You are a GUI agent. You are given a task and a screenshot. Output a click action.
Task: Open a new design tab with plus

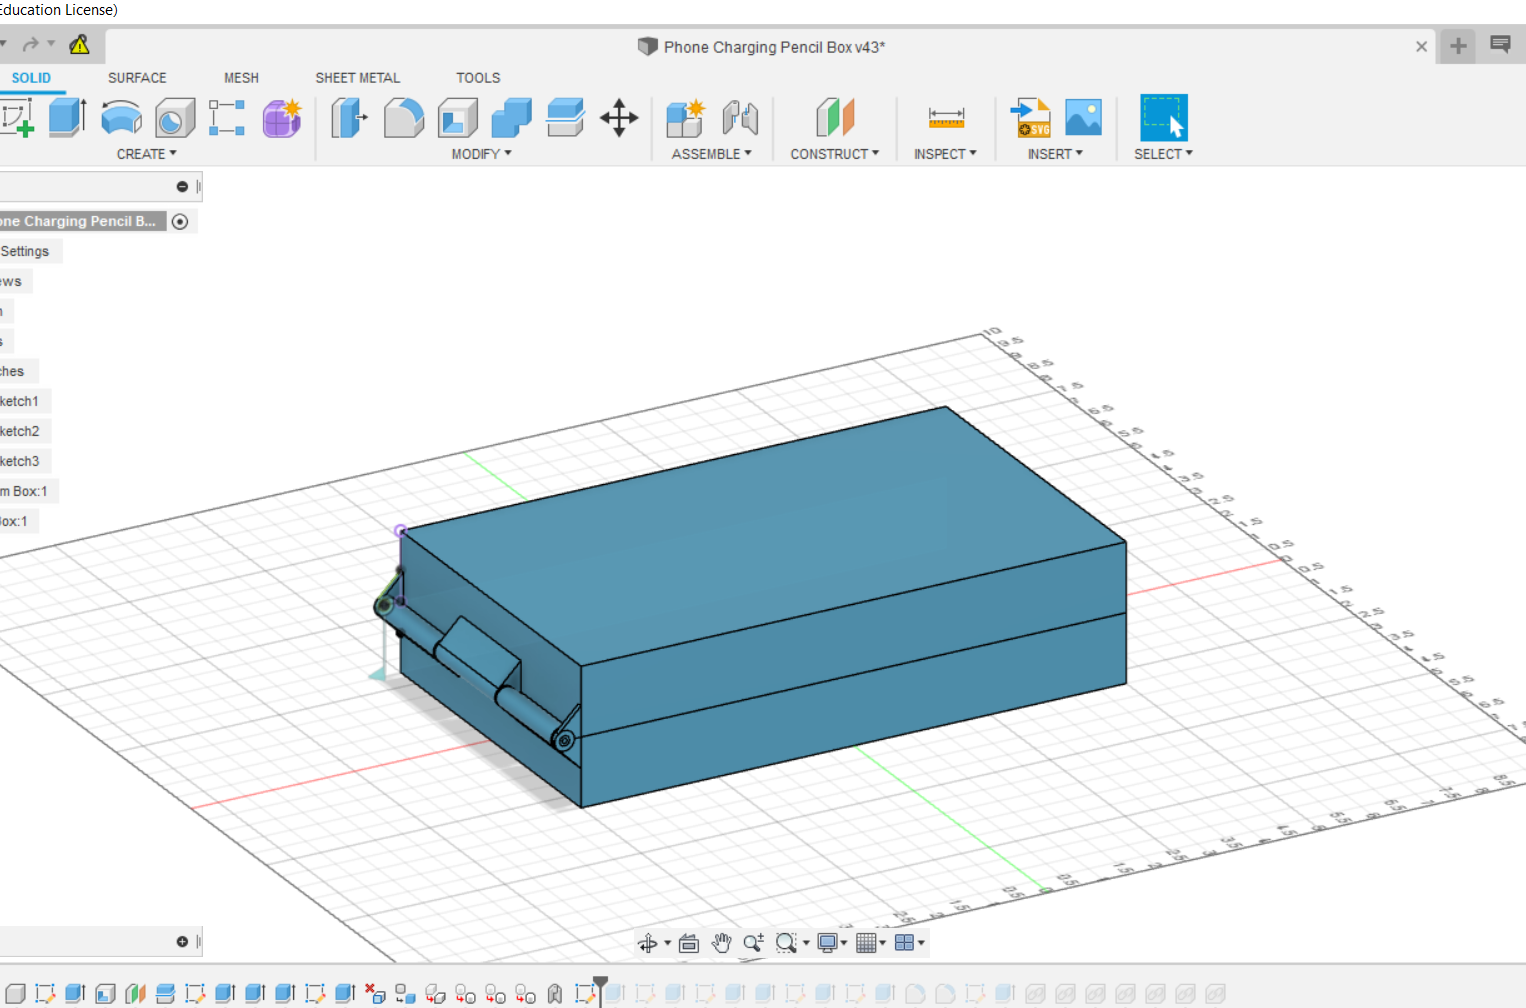coord(1458,46)
